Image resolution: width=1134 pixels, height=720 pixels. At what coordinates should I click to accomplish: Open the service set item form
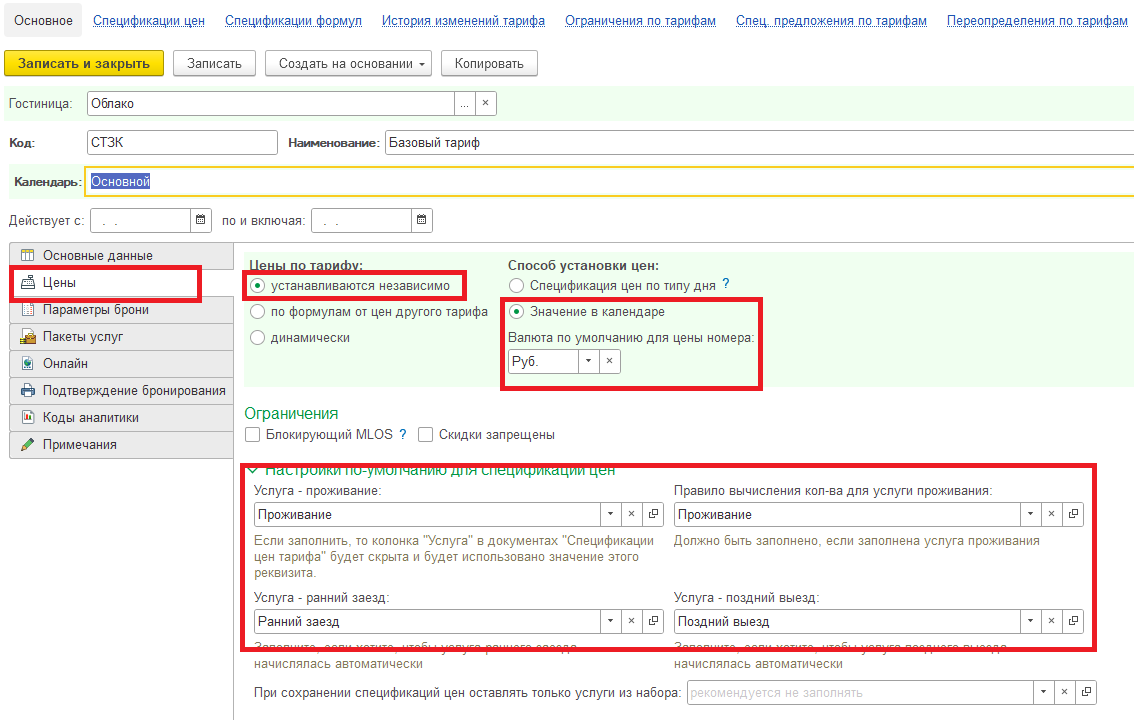(x=1086, y=693)
